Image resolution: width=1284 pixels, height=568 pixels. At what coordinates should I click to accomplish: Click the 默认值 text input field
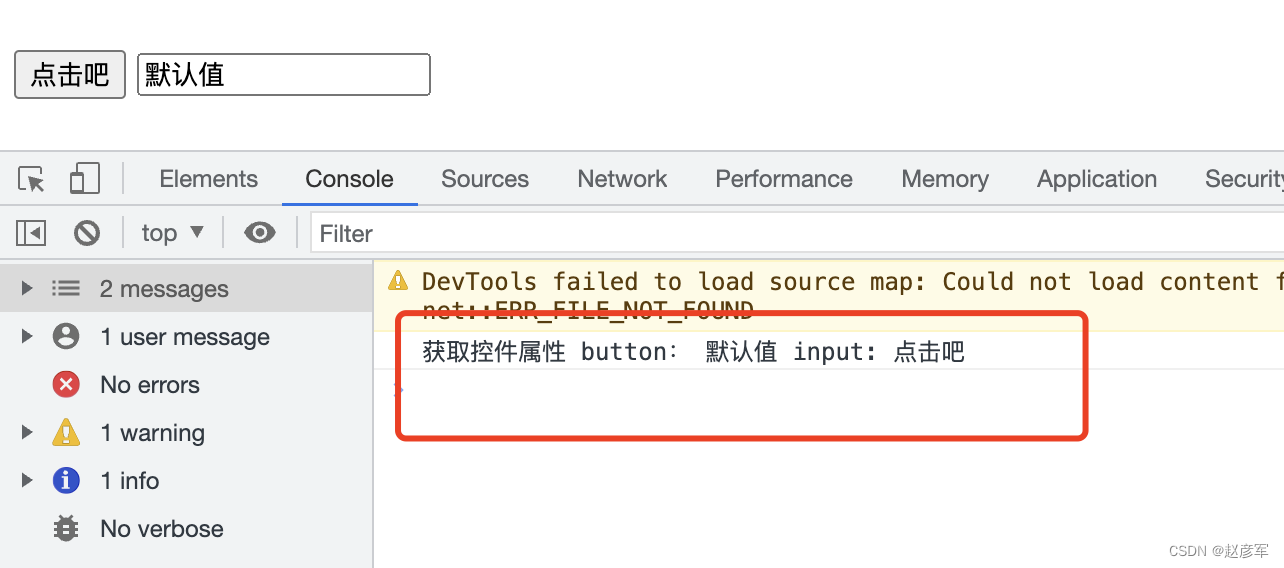pyautogui.click(x=284, y=75)
